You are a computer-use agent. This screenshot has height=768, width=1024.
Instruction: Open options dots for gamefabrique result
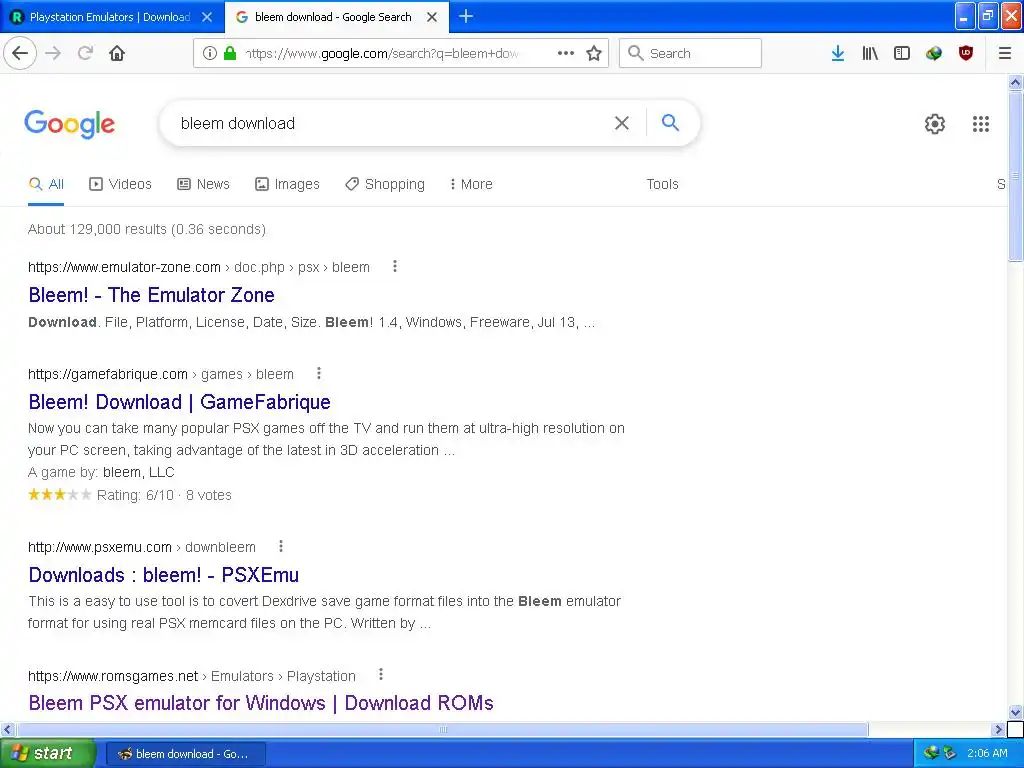(319, 374)
